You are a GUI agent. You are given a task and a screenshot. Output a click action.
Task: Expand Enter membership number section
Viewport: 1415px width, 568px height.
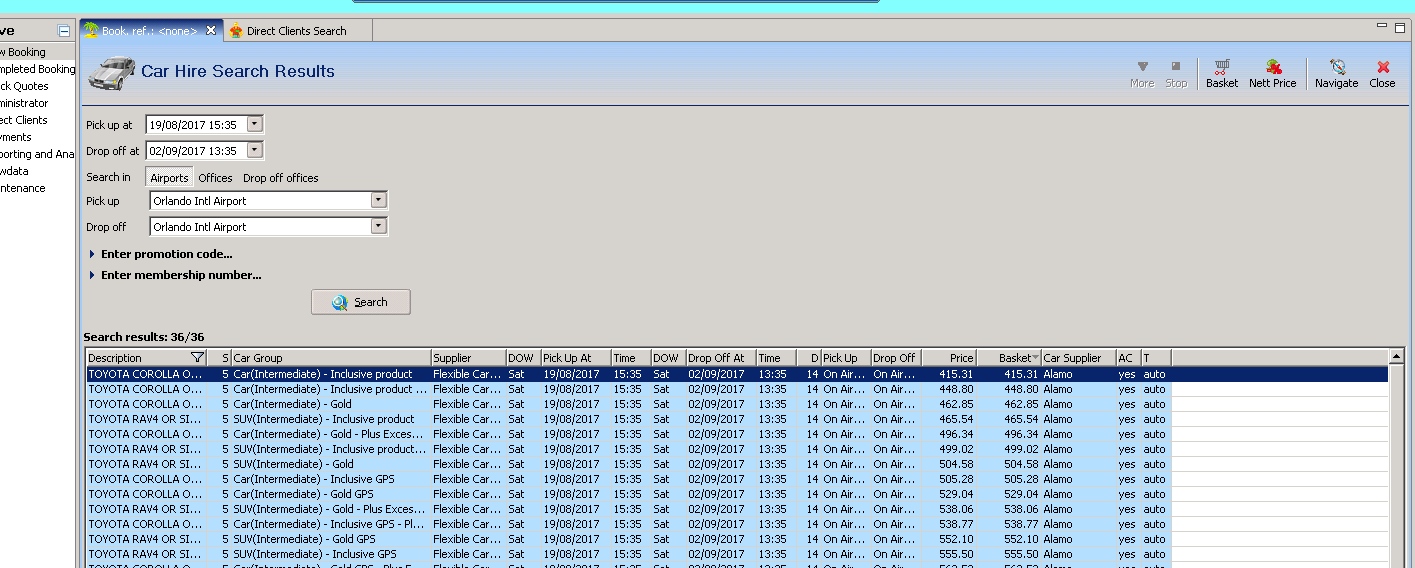click(x=175, y=275)
